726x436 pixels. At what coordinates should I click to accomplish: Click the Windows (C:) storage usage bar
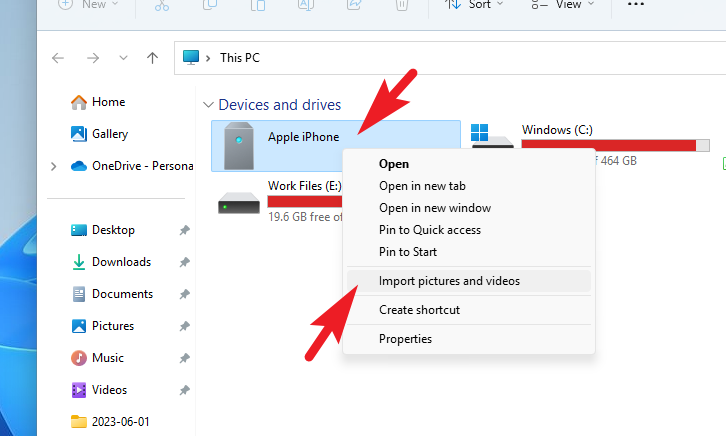(615, 145)
